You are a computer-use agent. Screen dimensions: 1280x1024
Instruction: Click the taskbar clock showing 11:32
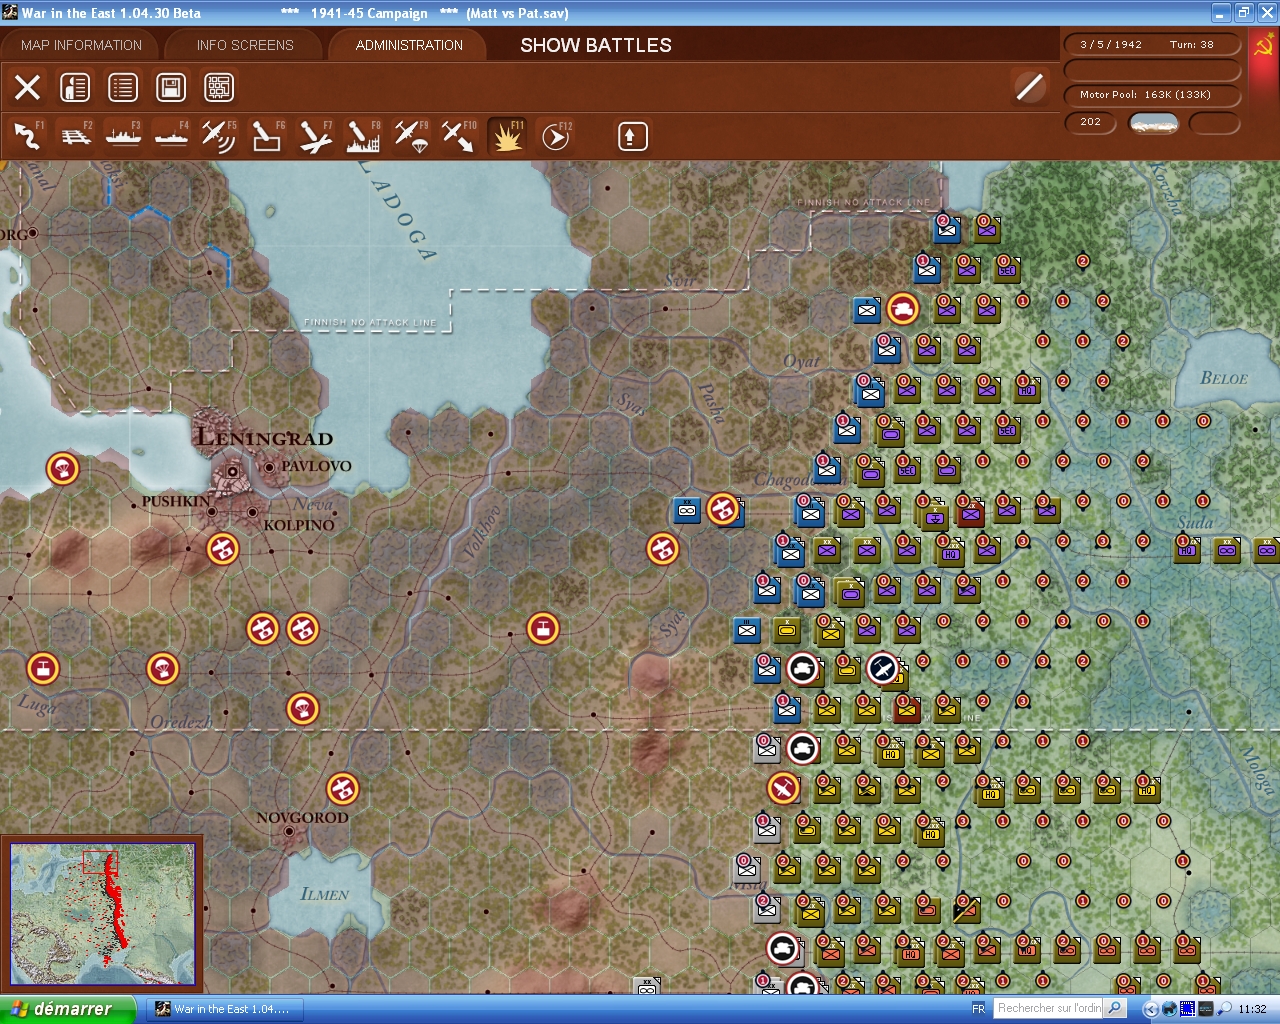pyautogui.click(x=1252, y=1009)
